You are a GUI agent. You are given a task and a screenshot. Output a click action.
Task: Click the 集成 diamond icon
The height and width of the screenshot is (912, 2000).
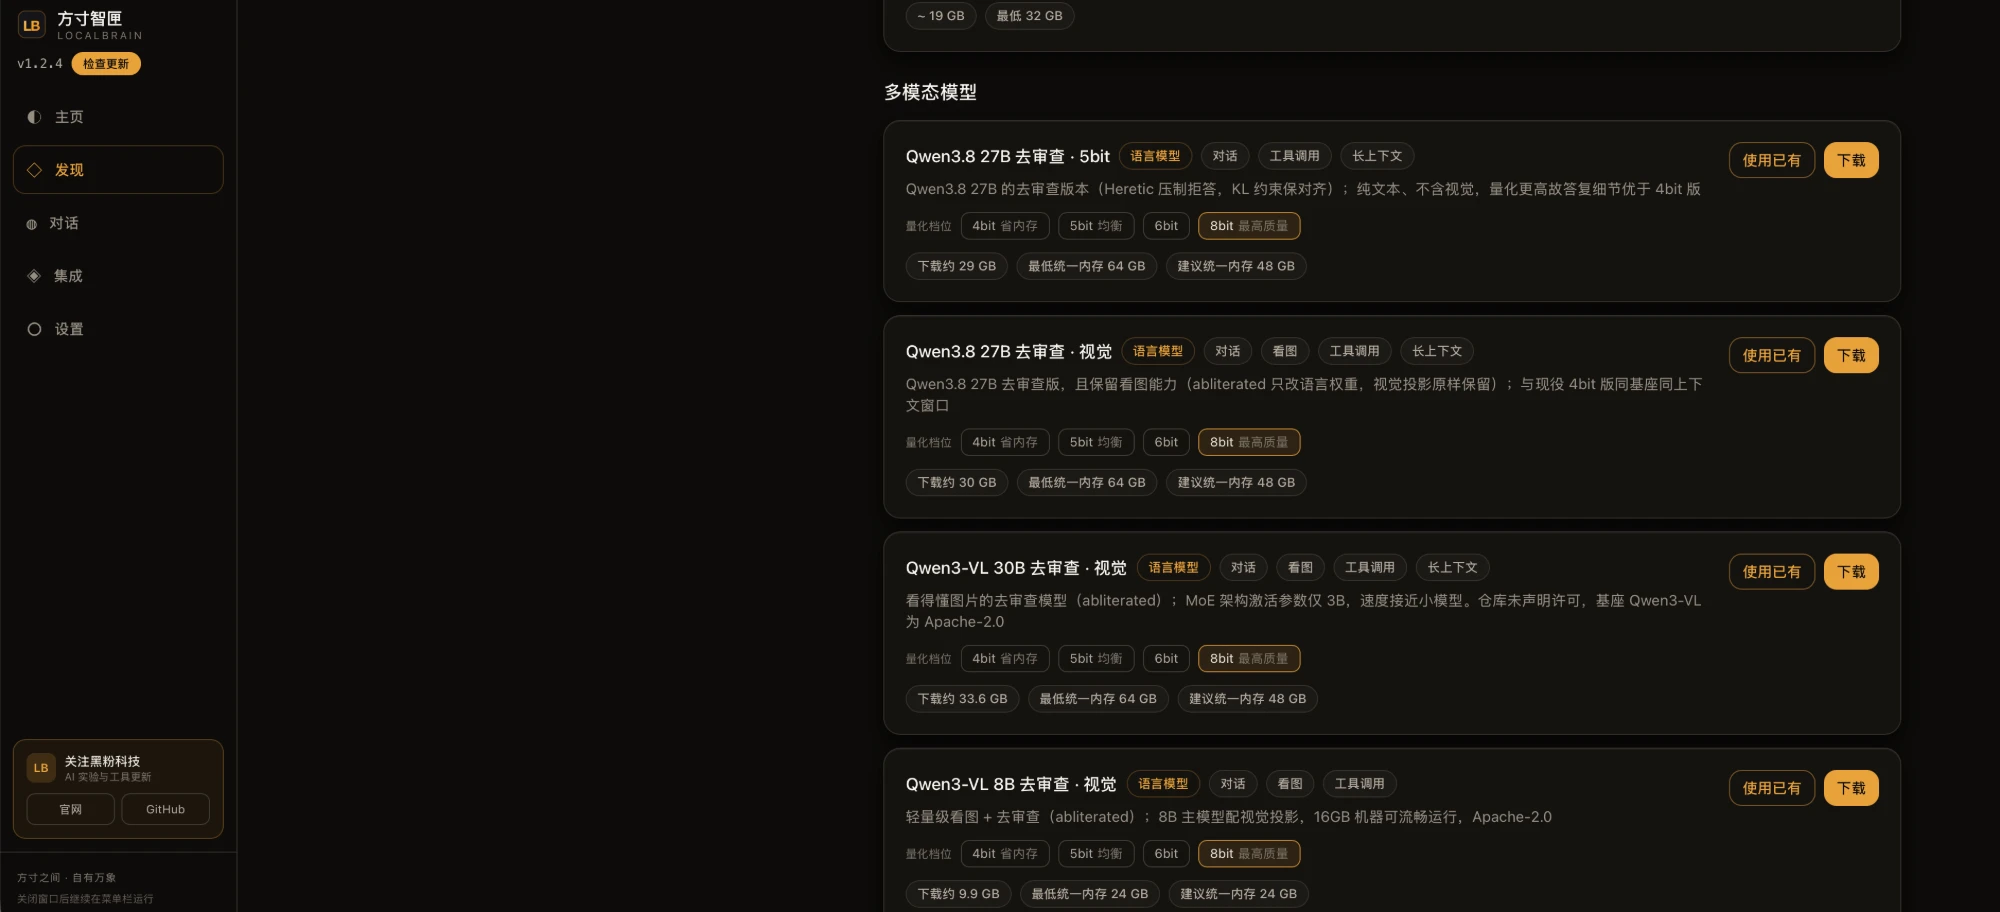34,276
